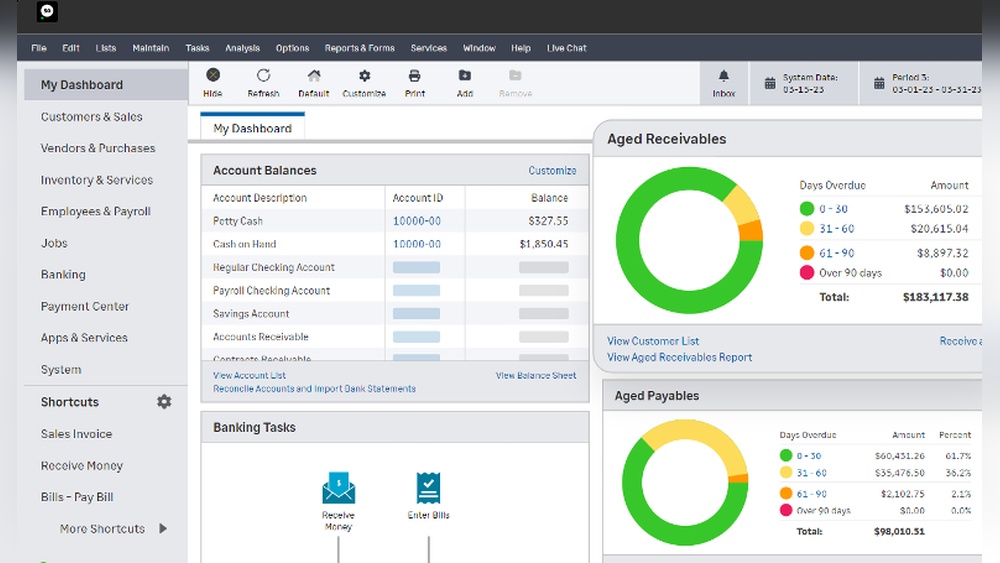Click the Add folder icon
1000x563 pixels.
pyautogui.click(x=465, y=75)
